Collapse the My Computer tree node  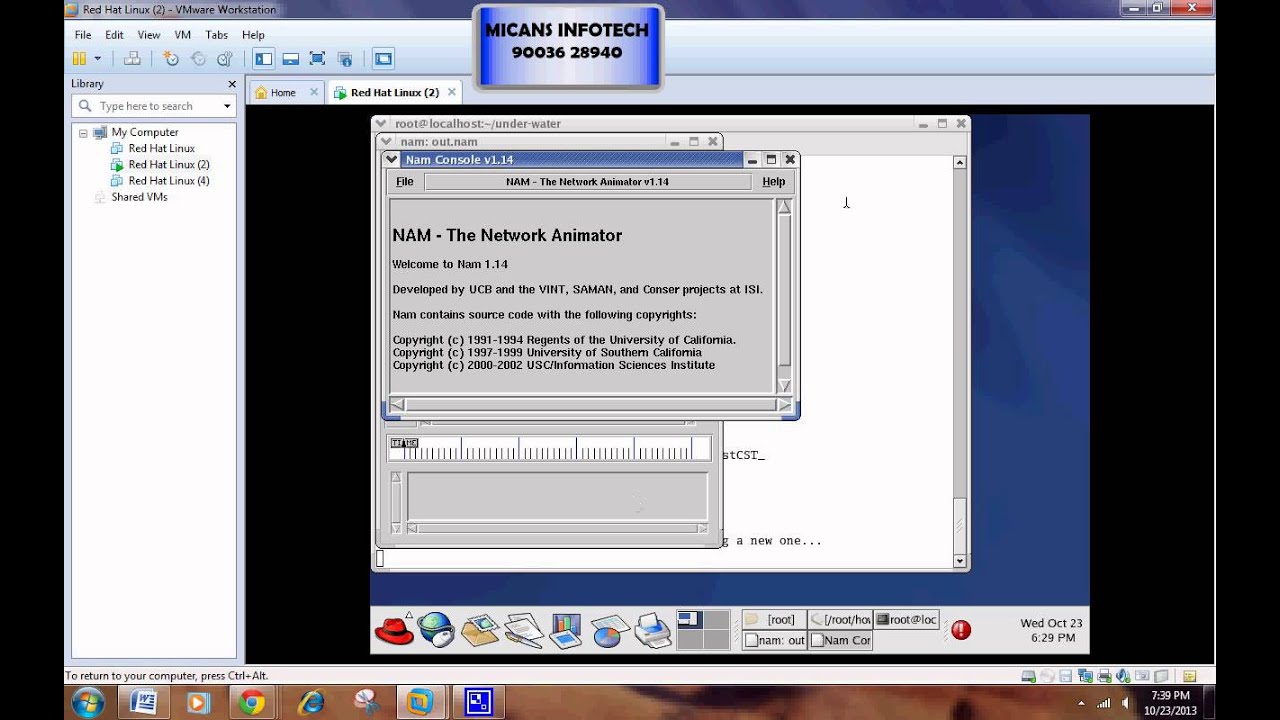tap(84, 132)
